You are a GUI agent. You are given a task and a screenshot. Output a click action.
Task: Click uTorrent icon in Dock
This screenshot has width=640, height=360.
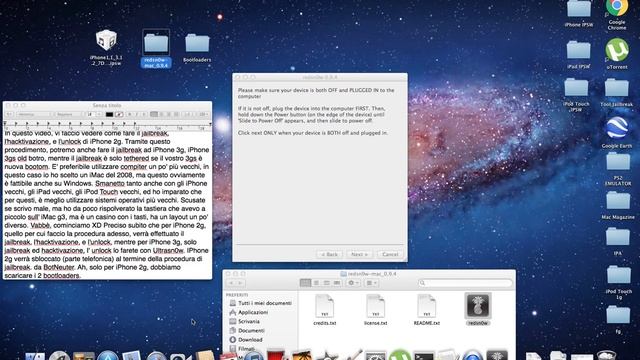399,354
